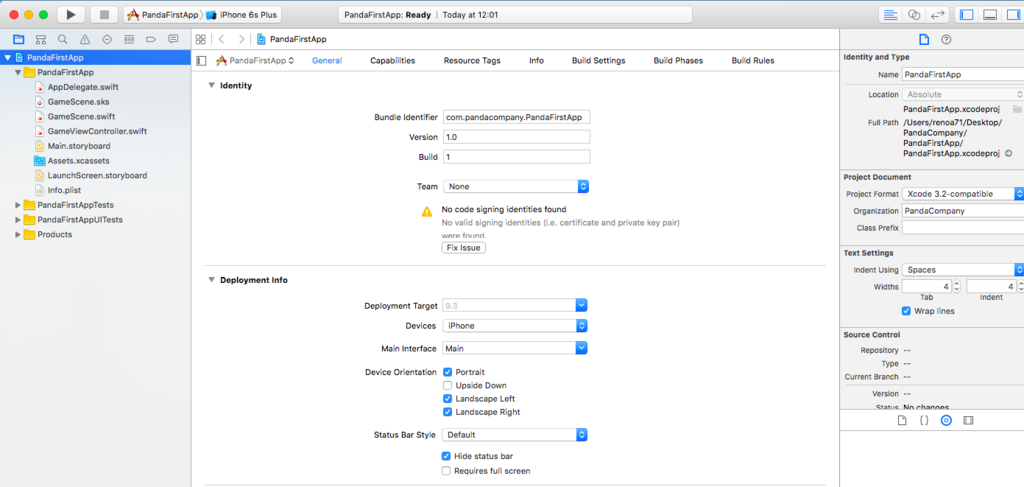Toggle Hide status bar checkbox

coord(446,456)
